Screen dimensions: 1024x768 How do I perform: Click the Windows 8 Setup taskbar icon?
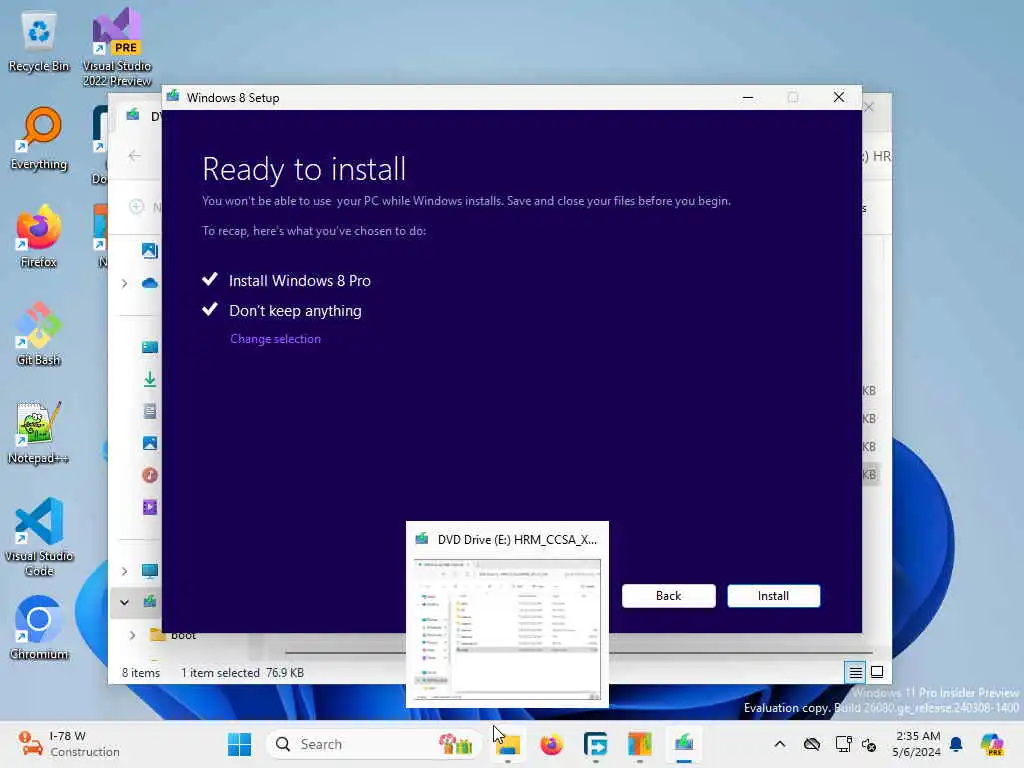coord(684,744)
